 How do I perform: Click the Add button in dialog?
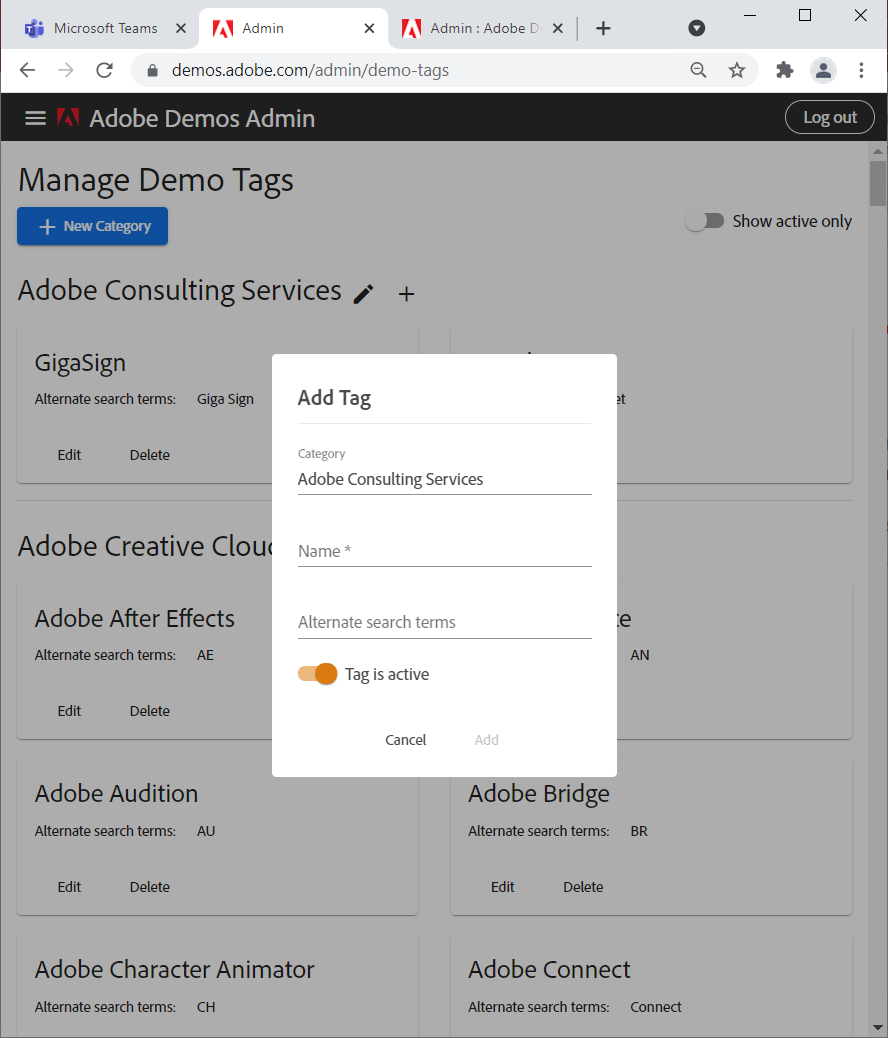pyautogui.click(x=487, y=740)
